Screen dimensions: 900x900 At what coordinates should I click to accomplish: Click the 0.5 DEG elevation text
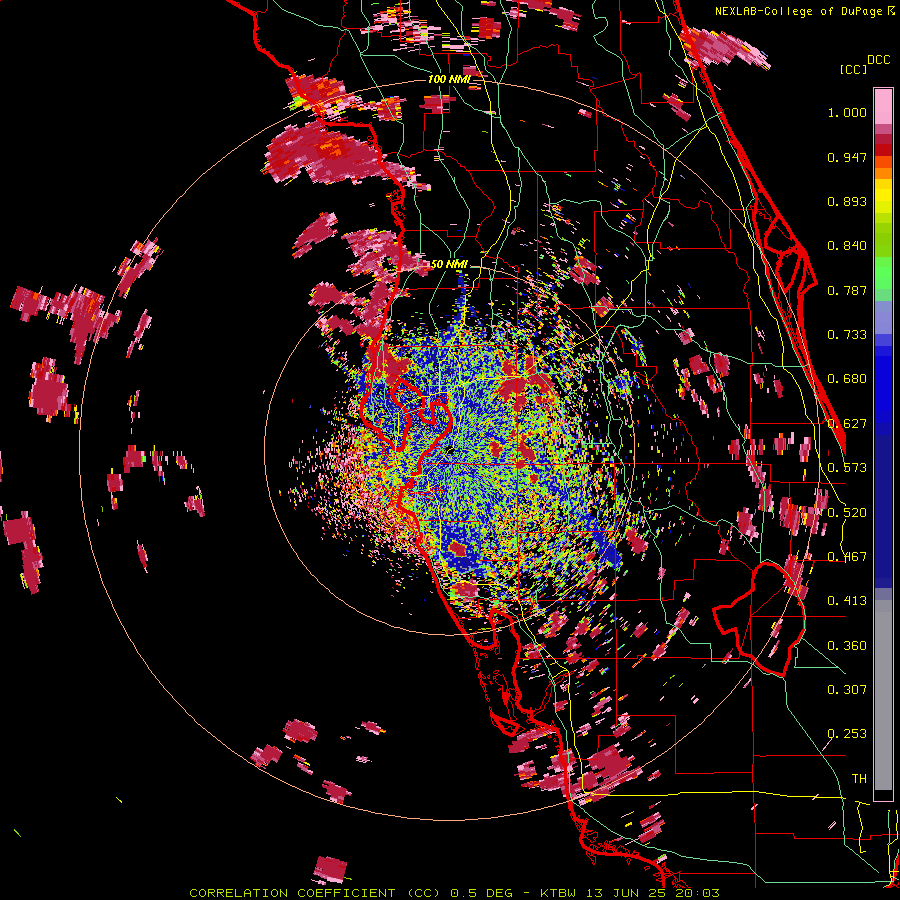[x=482, y=893]
